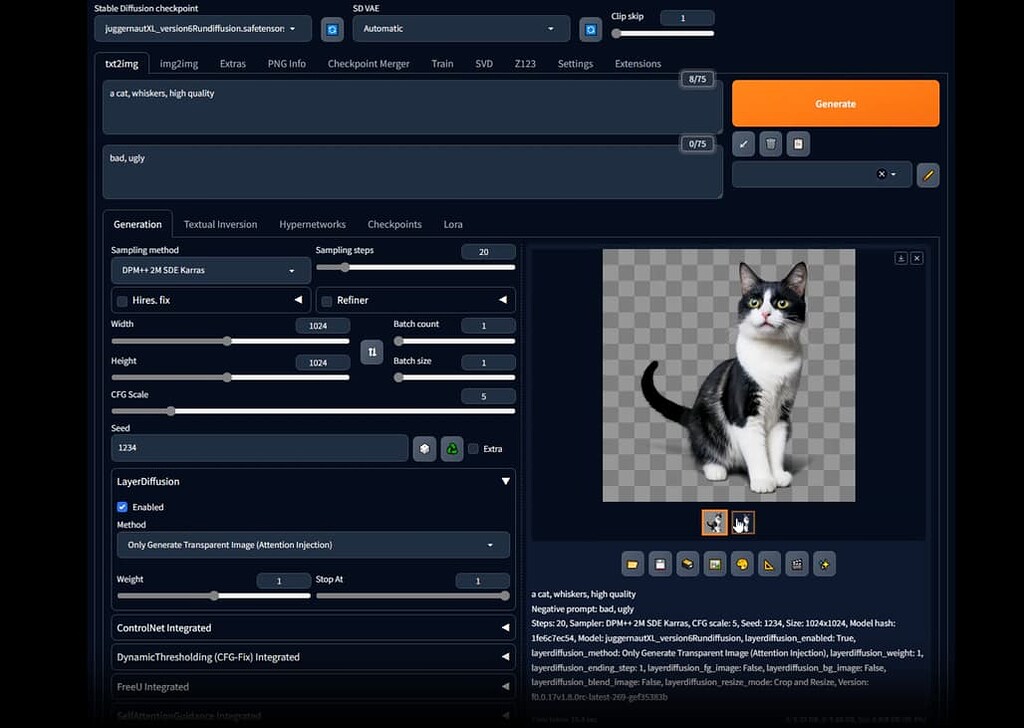
Task: Refresh the Stable Diffusion checkpoint list
Action: point(332,29)
